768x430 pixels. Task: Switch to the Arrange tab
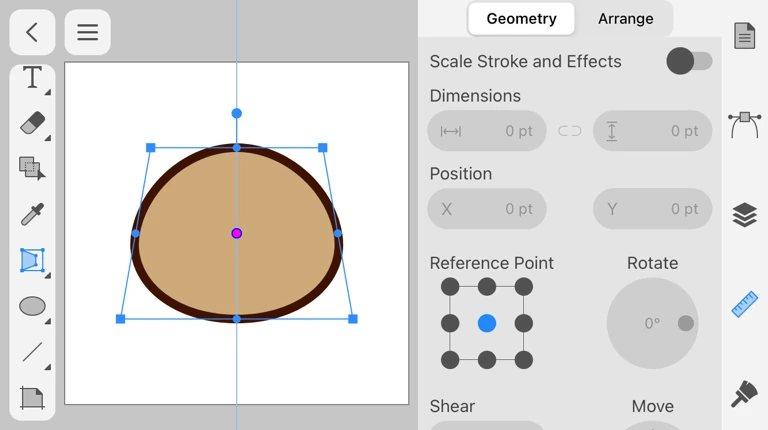tap(625, 19)
